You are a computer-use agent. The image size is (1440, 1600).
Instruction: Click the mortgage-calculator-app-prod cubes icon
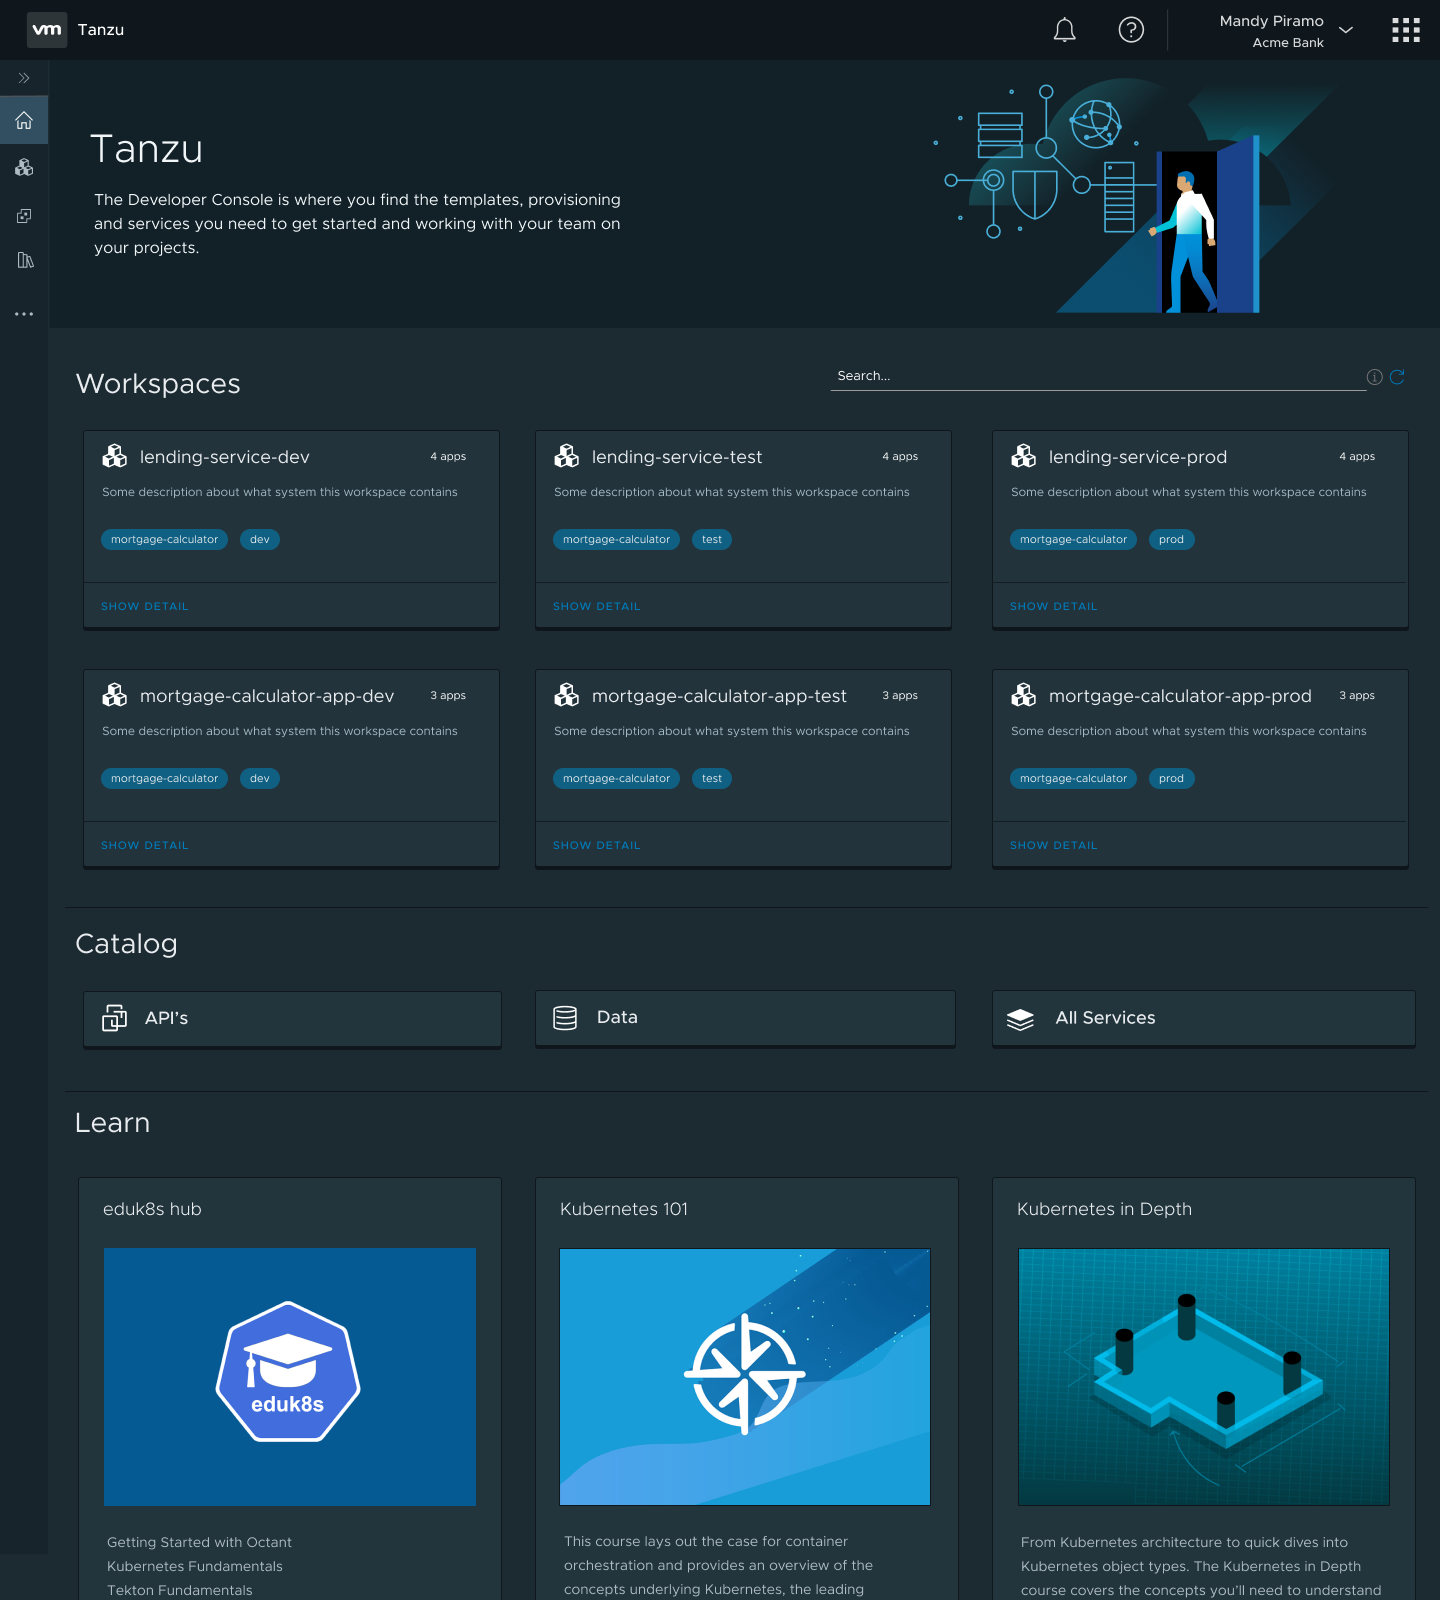pyautogui.click(x=1024, y=695)
